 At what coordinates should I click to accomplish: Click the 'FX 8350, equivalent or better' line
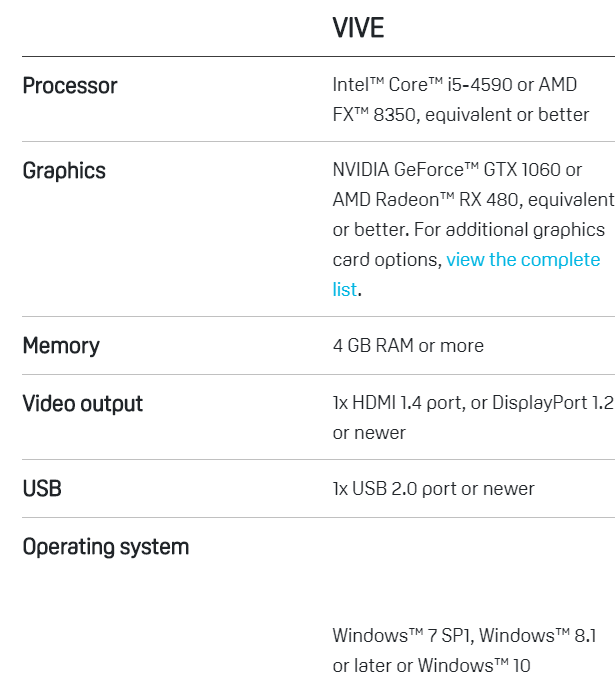click(460, 114)
